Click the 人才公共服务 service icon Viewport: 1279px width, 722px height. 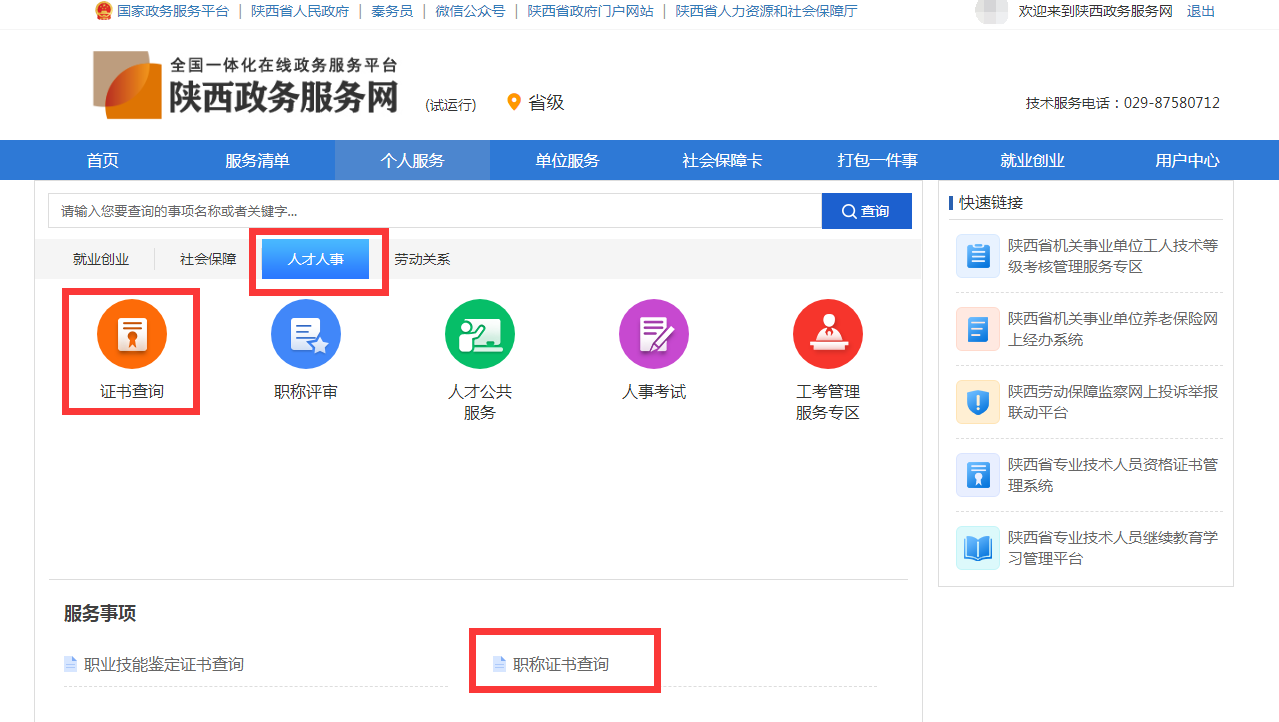(x=479, y=333)
